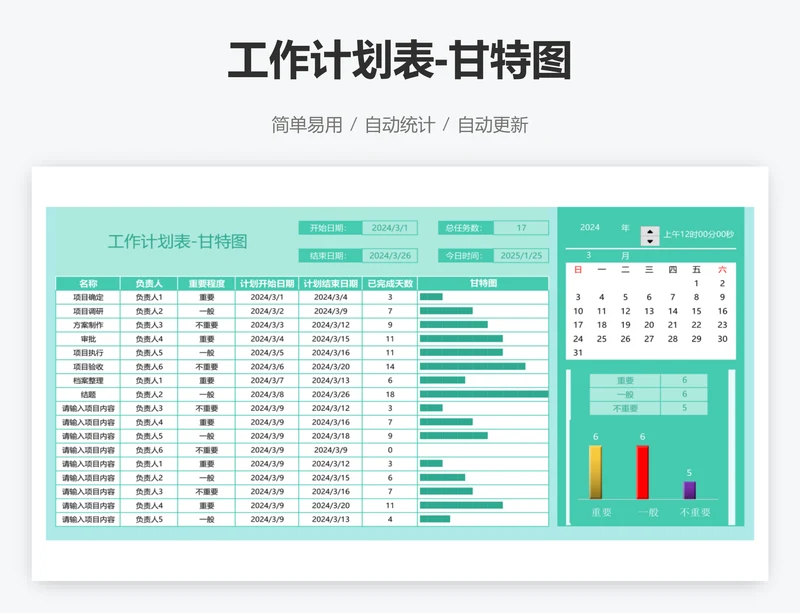Click end date 2024/3/4 in 项目确定 row

(331, 297)
